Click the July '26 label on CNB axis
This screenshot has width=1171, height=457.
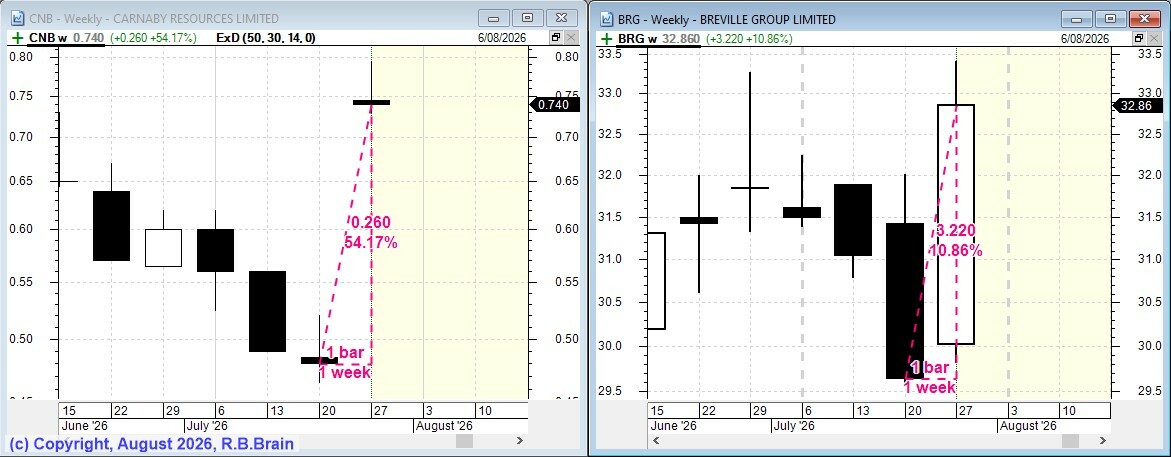pyautogui.click(x=207, y=426)
